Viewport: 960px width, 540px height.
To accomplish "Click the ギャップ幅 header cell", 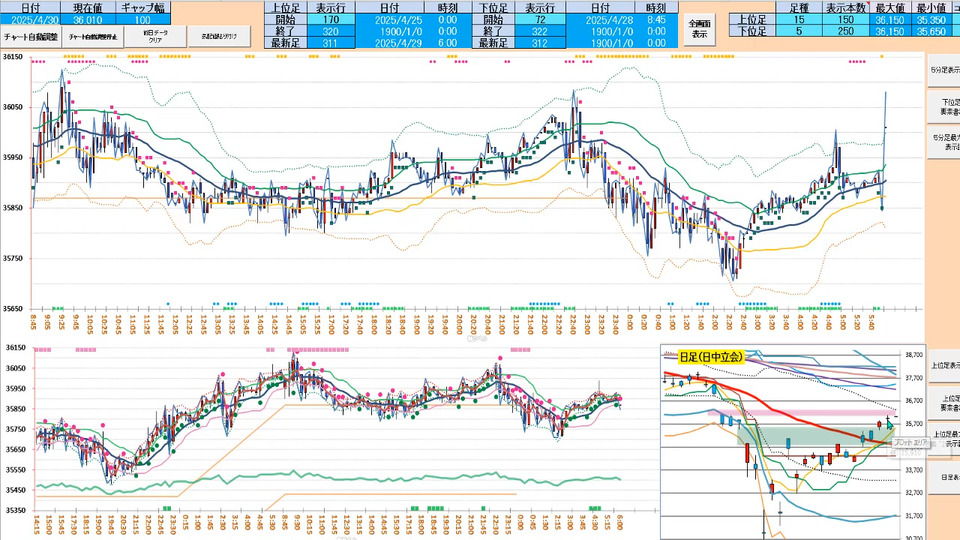I will point(142,8).
